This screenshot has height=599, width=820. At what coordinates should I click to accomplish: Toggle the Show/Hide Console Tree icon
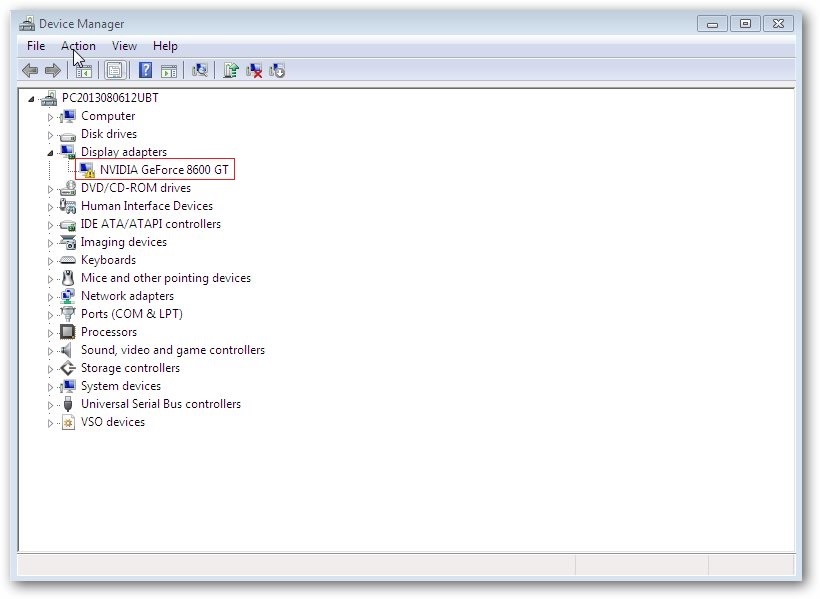point(84,71)
